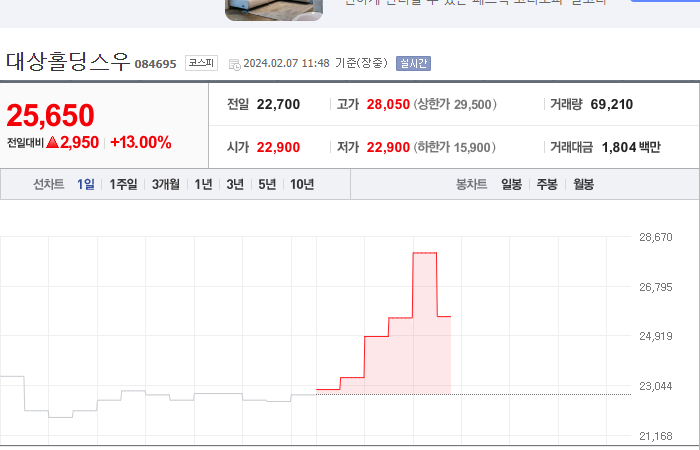Switch line chart to 1주일
The image size is (700, 450).
124,184
